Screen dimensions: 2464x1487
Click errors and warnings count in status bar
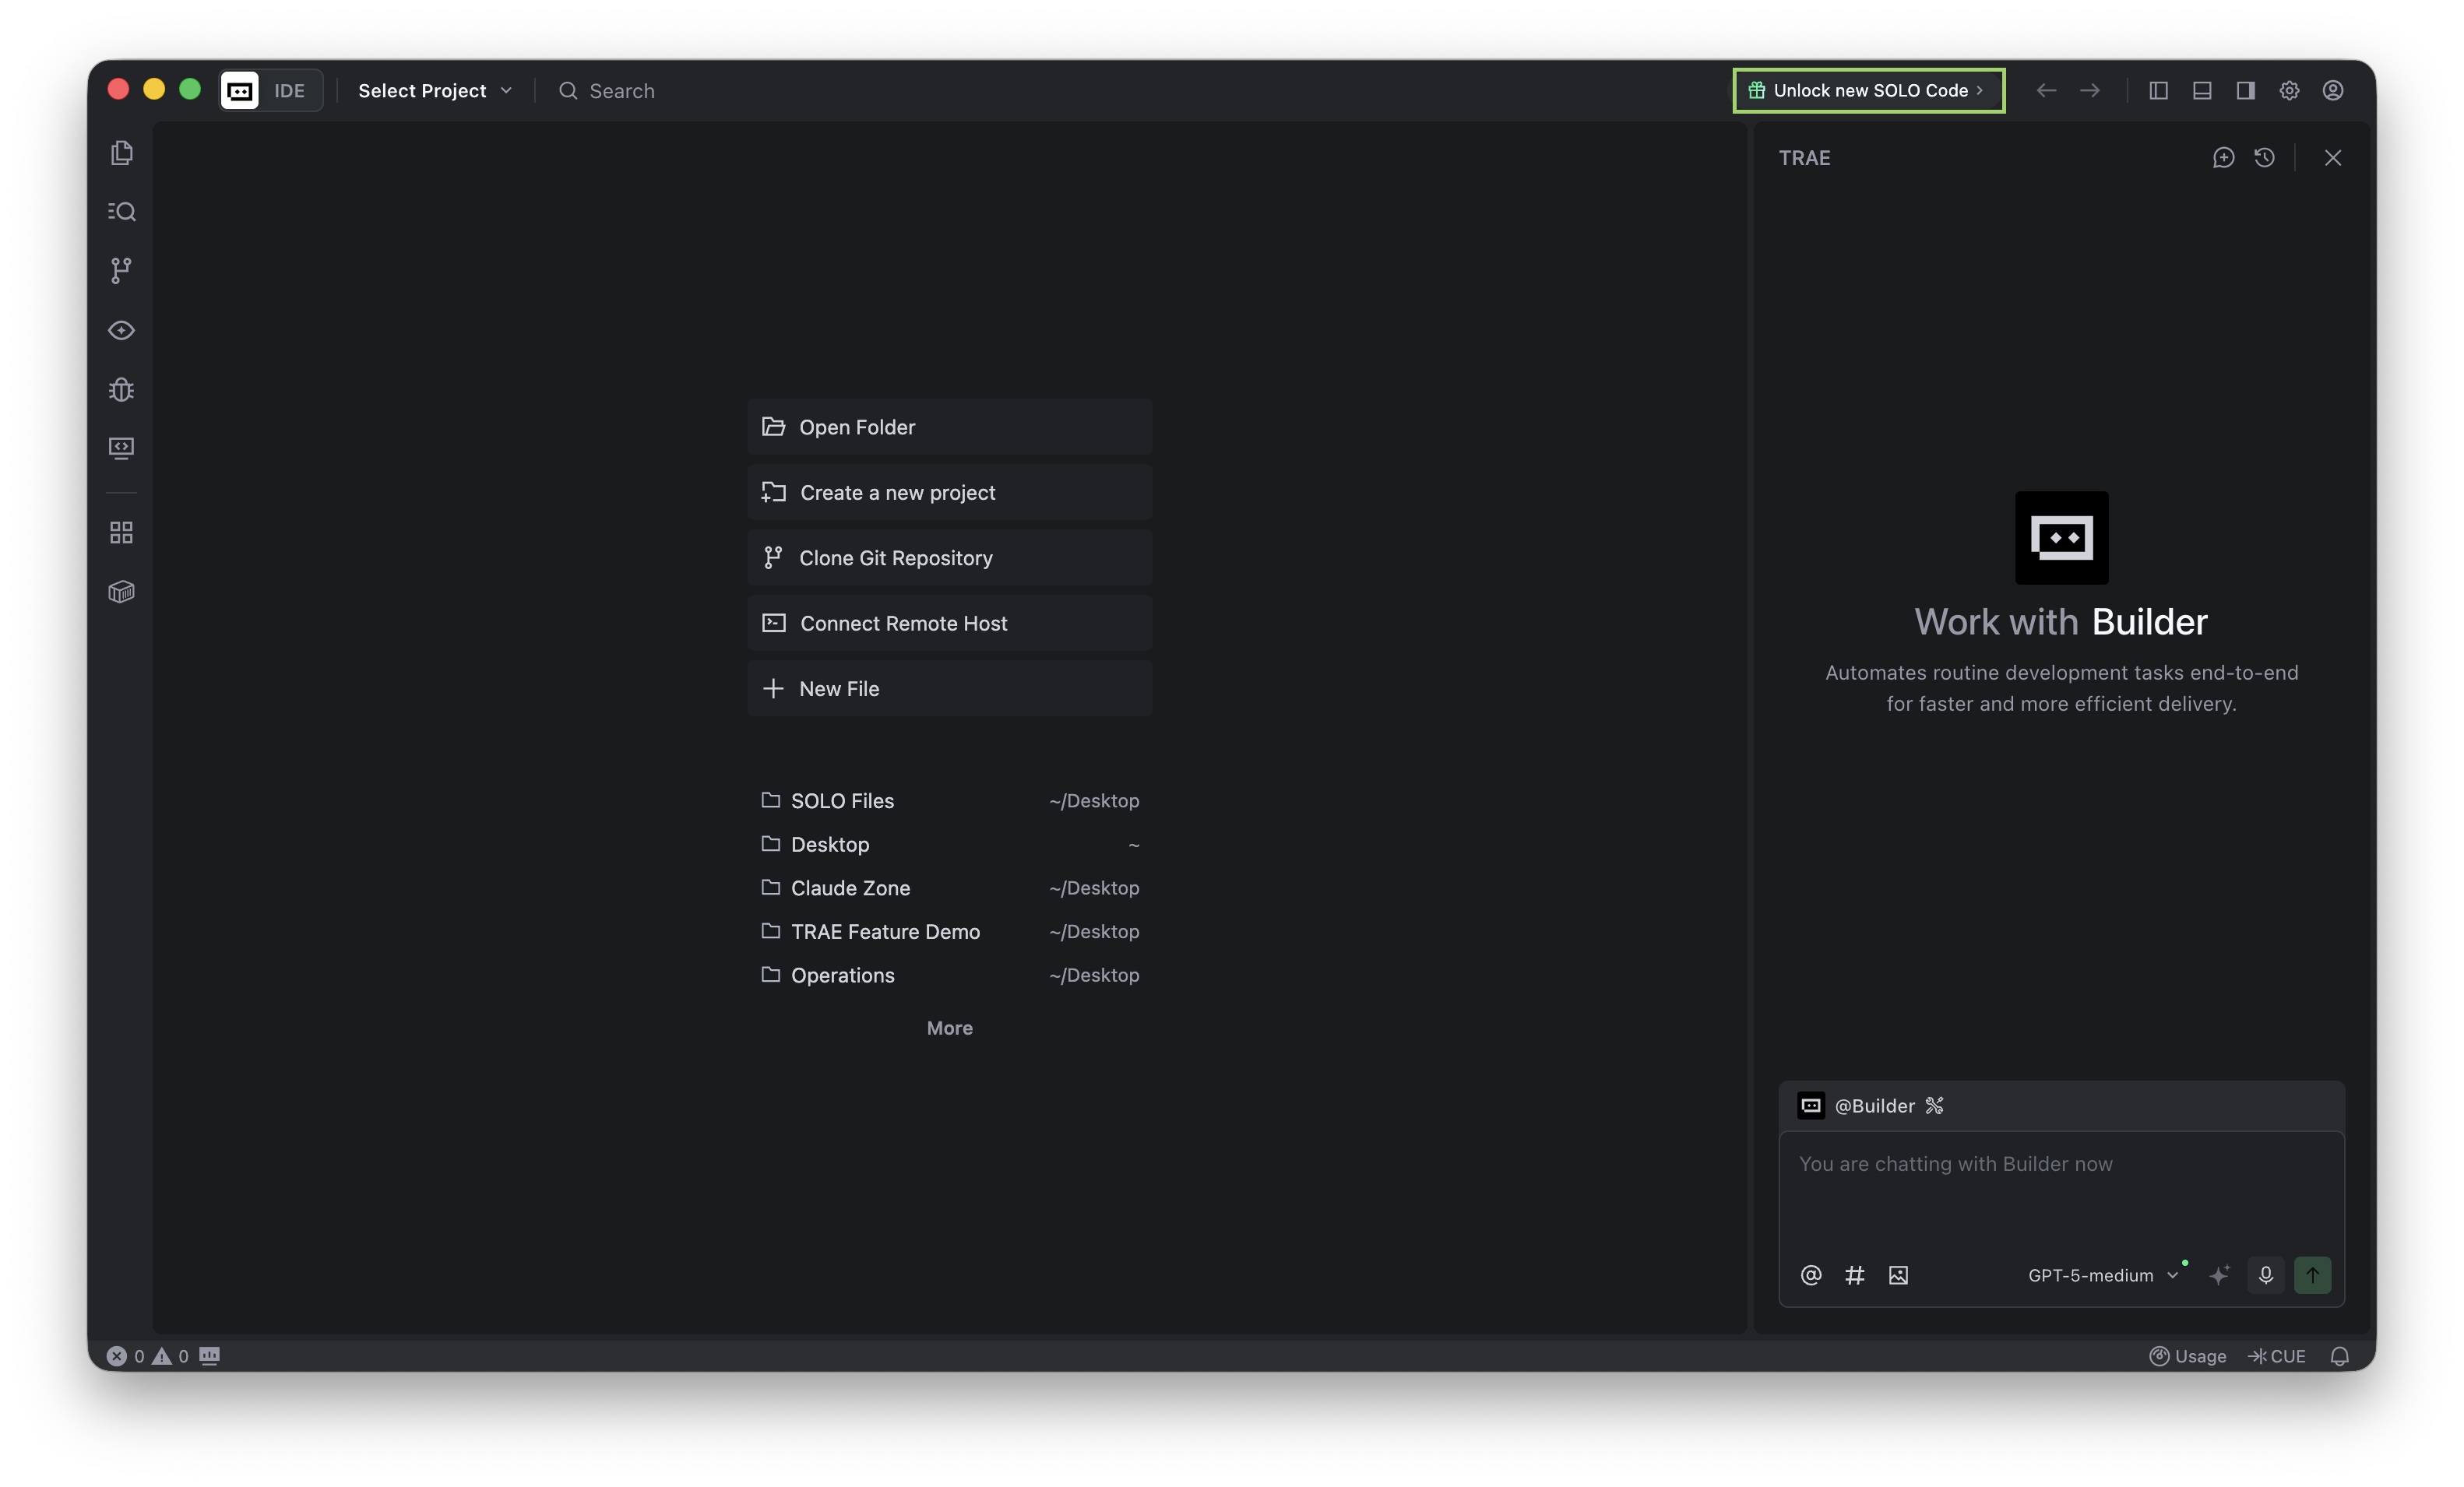(148, 1356)
